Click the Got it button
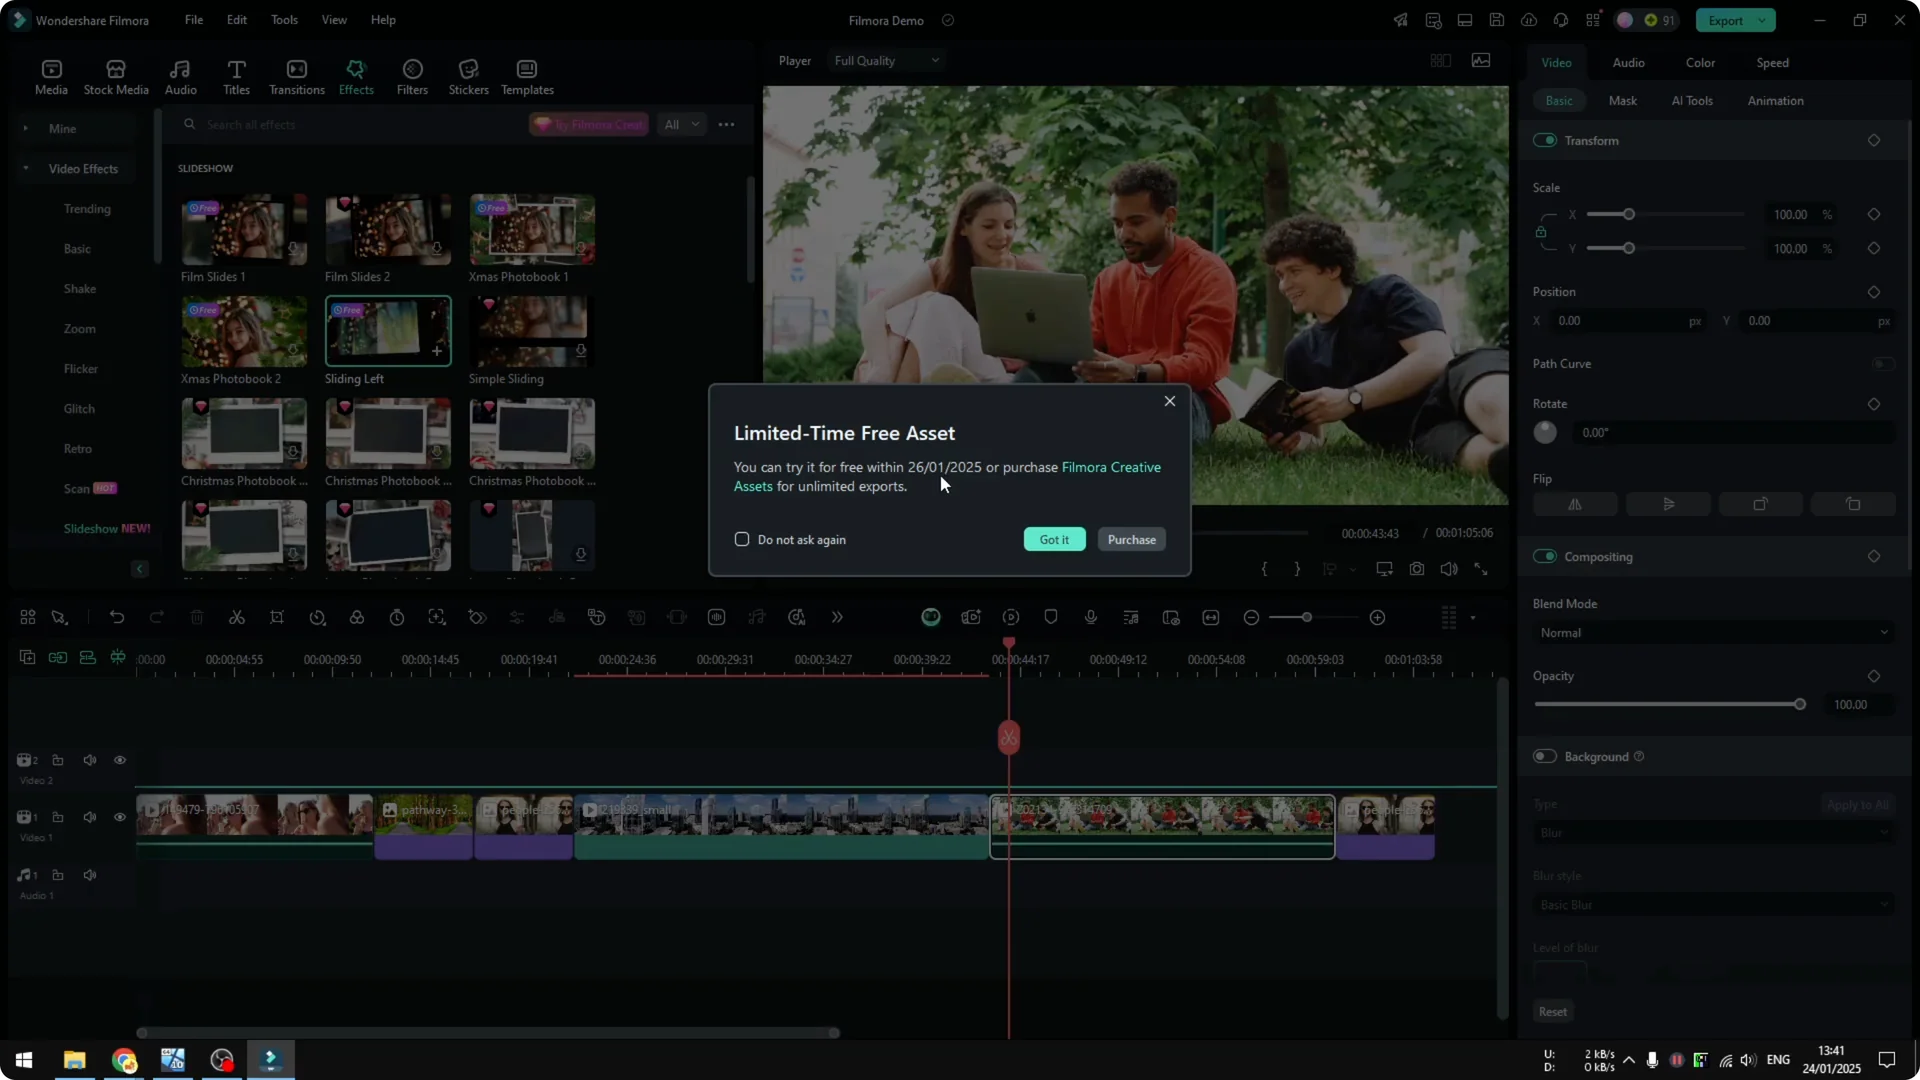Viewport: 1920px width, 1080px height. coord(1054,540)
